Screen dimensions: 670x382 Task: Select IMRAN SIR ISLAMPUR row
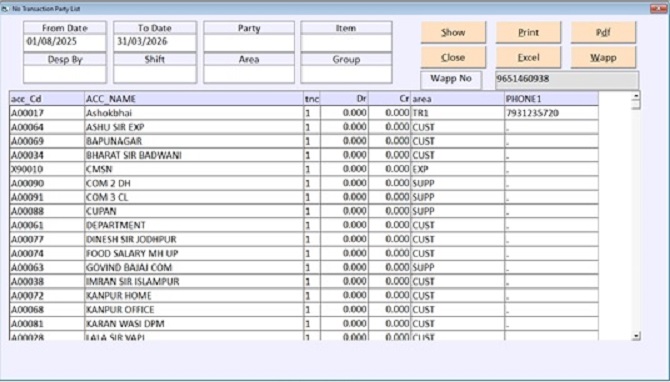[x=304, y=282]
